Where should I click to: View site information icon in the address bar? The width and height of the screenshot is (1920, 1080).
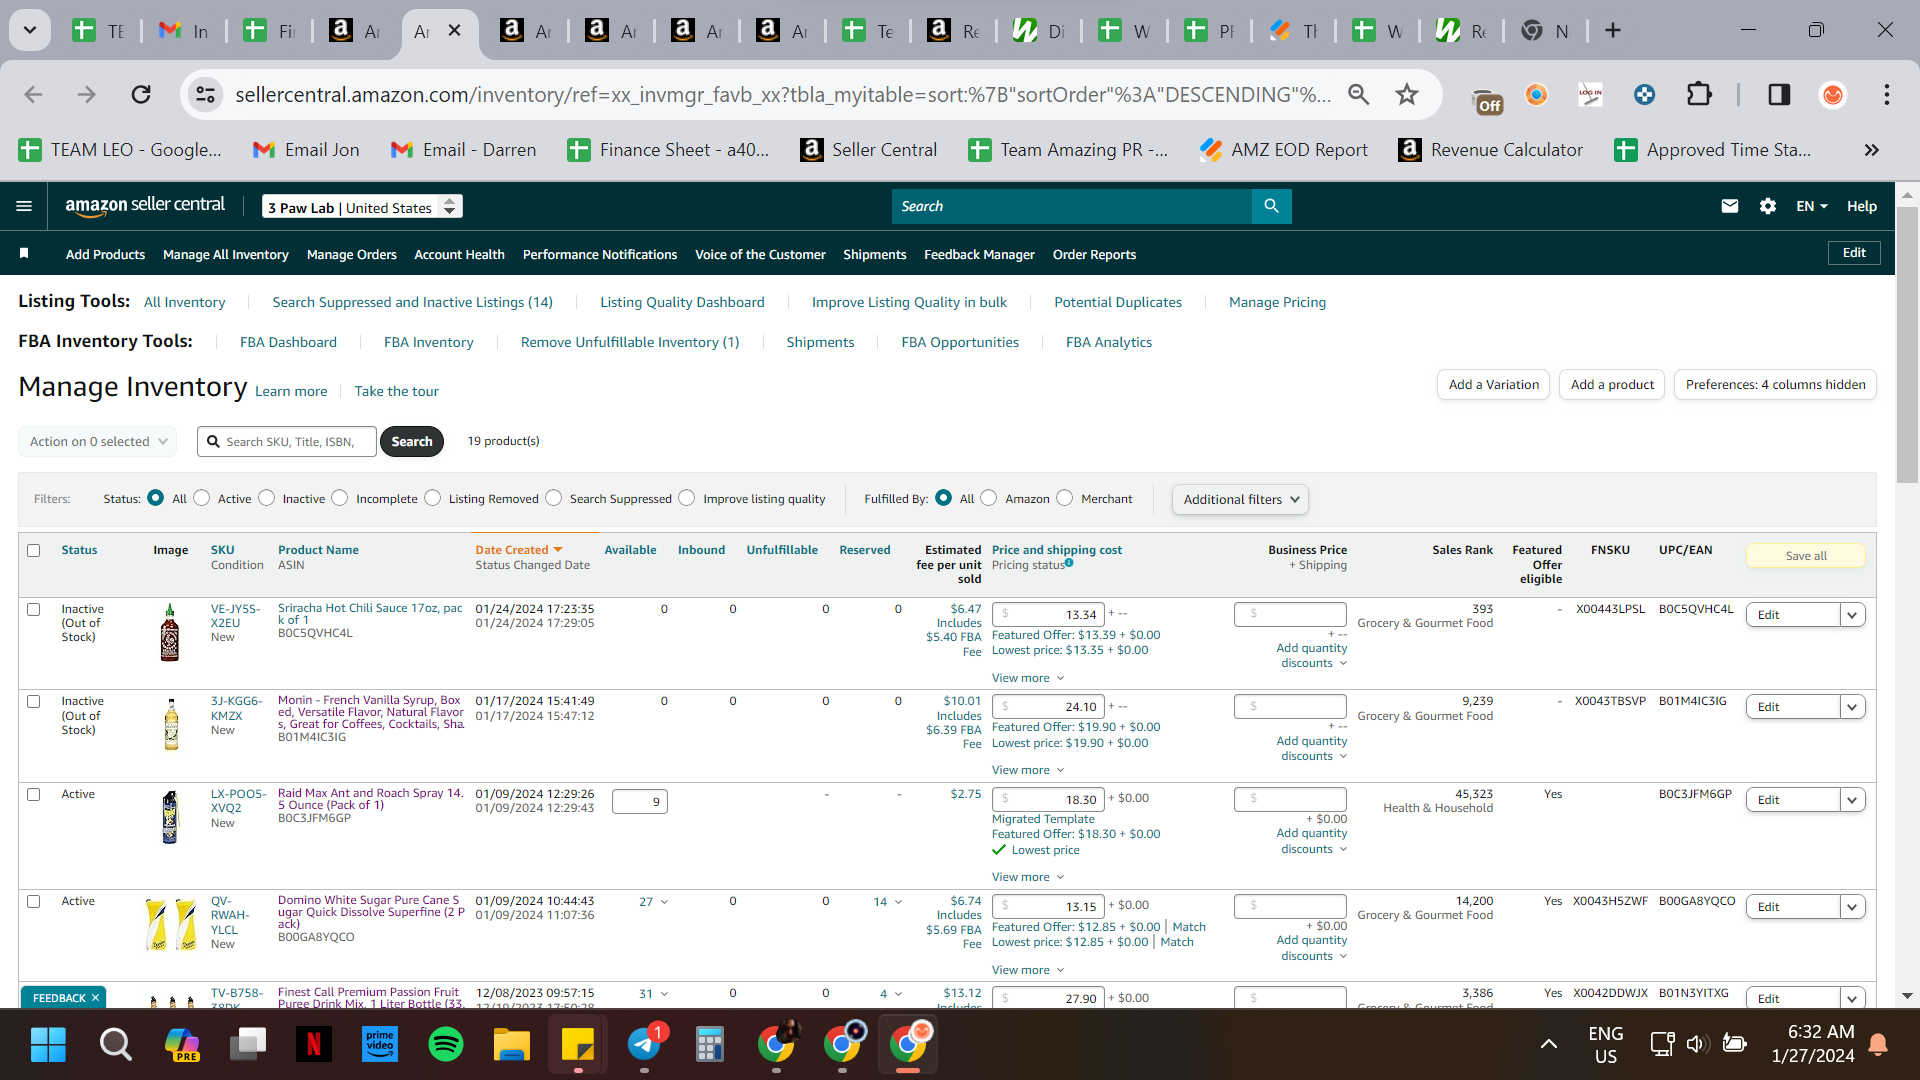pyautogui.click(x=205, y=94)
